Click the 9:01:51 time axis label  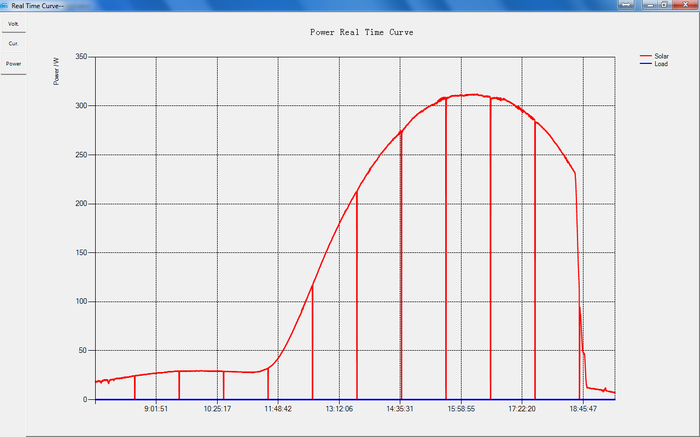156,409
